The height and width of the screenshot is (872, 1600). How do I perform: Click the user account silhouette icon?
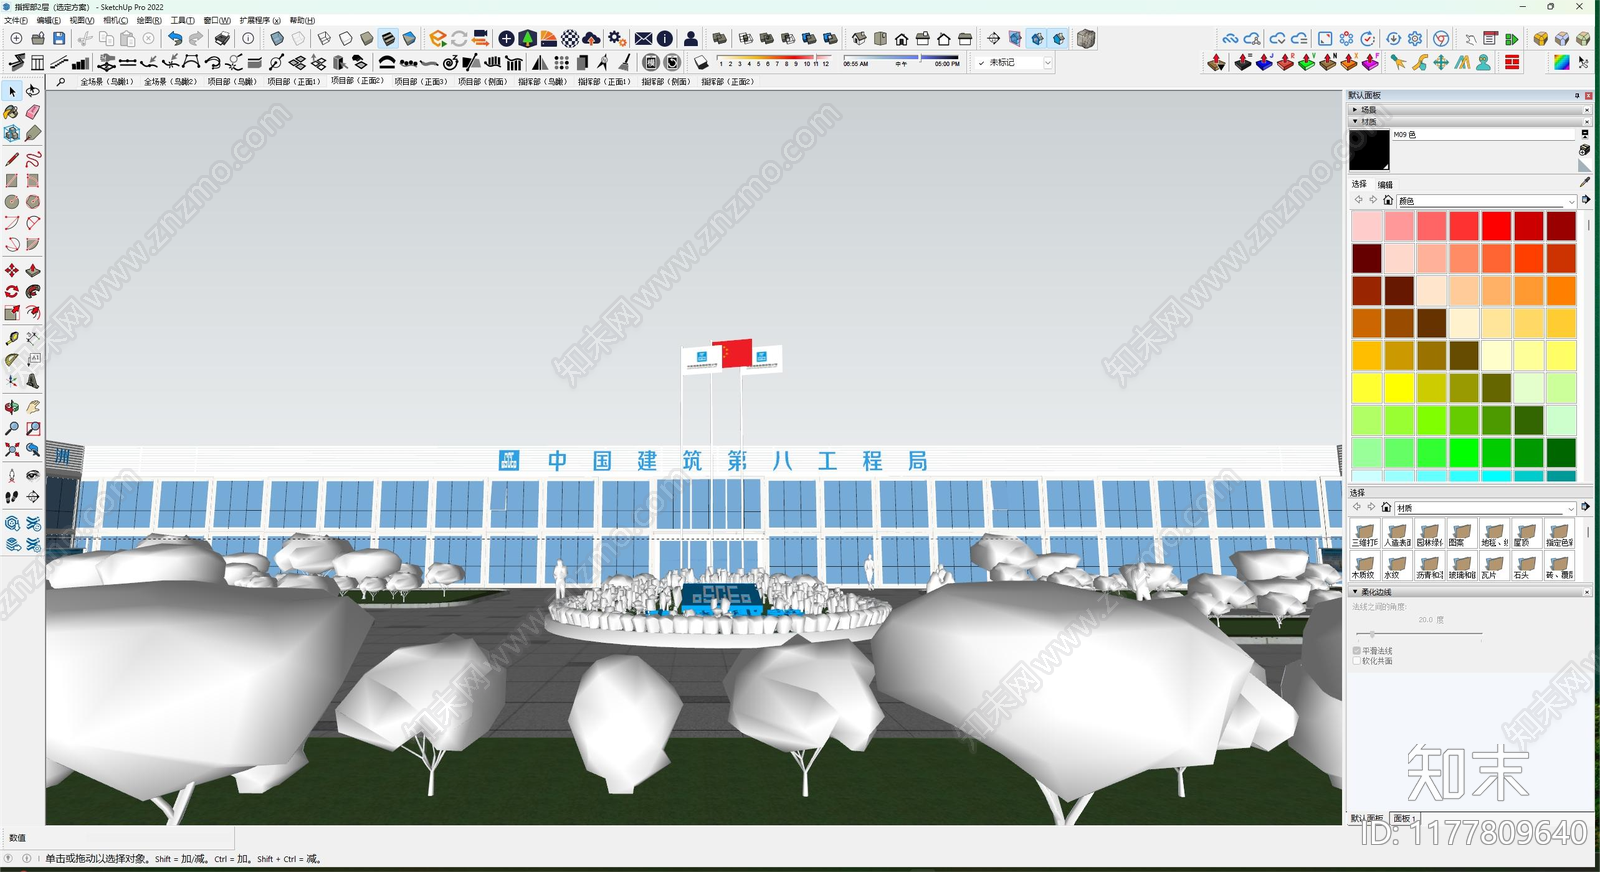point(690,39)
